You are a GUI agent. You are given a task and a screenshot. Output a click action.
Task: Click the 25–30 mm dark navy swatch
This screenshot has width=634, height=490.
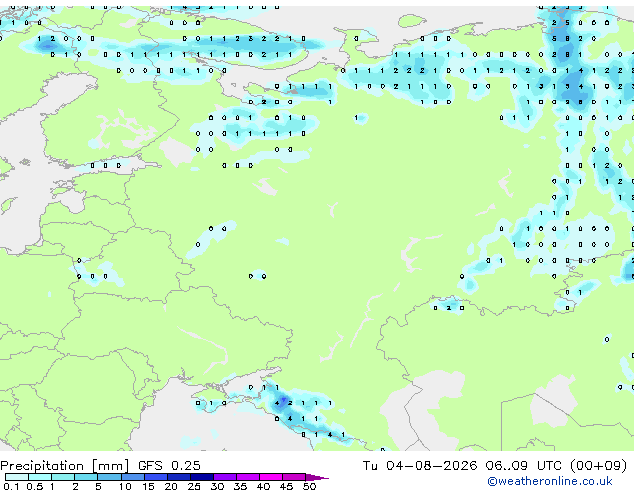tap(202, 477)
